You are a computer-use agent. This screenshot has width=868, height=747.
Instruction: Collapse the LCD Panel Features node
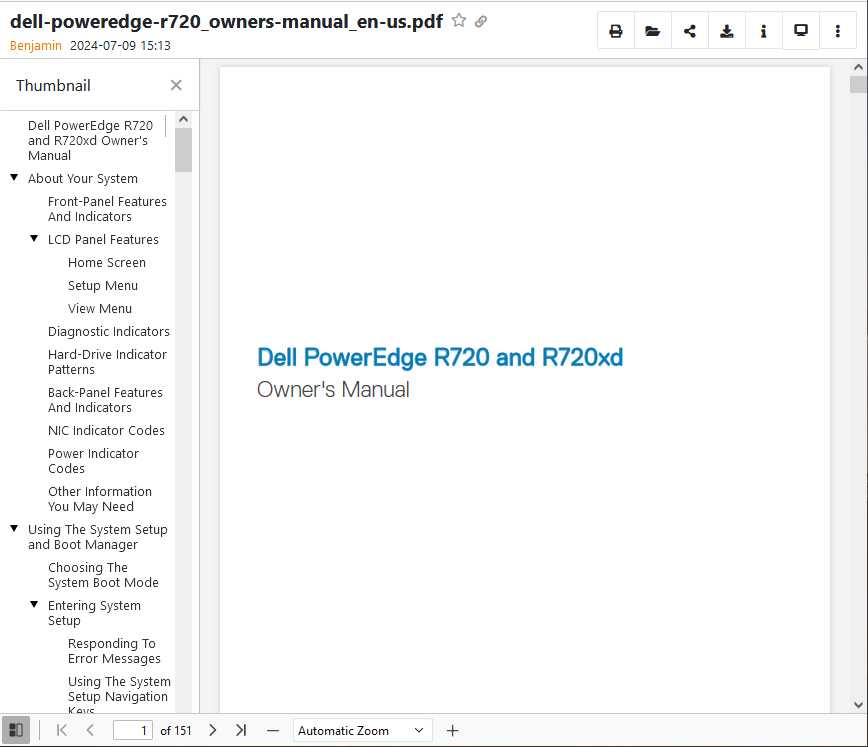(x=34, y=239)
